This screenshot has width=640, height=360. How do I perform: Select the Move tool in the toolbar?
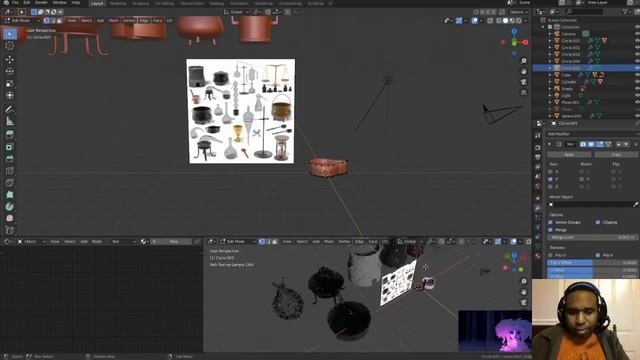click(10, 60)
